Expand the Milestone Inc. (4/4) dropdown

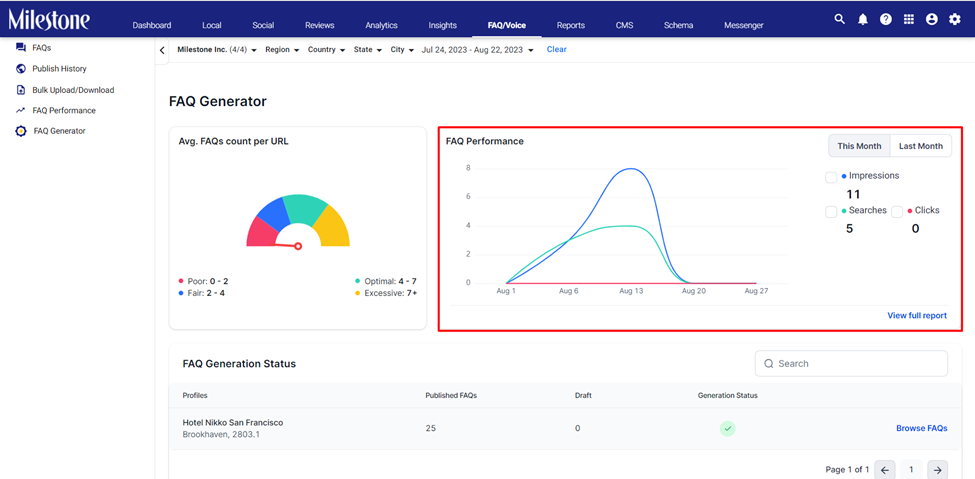click(217, 50)
